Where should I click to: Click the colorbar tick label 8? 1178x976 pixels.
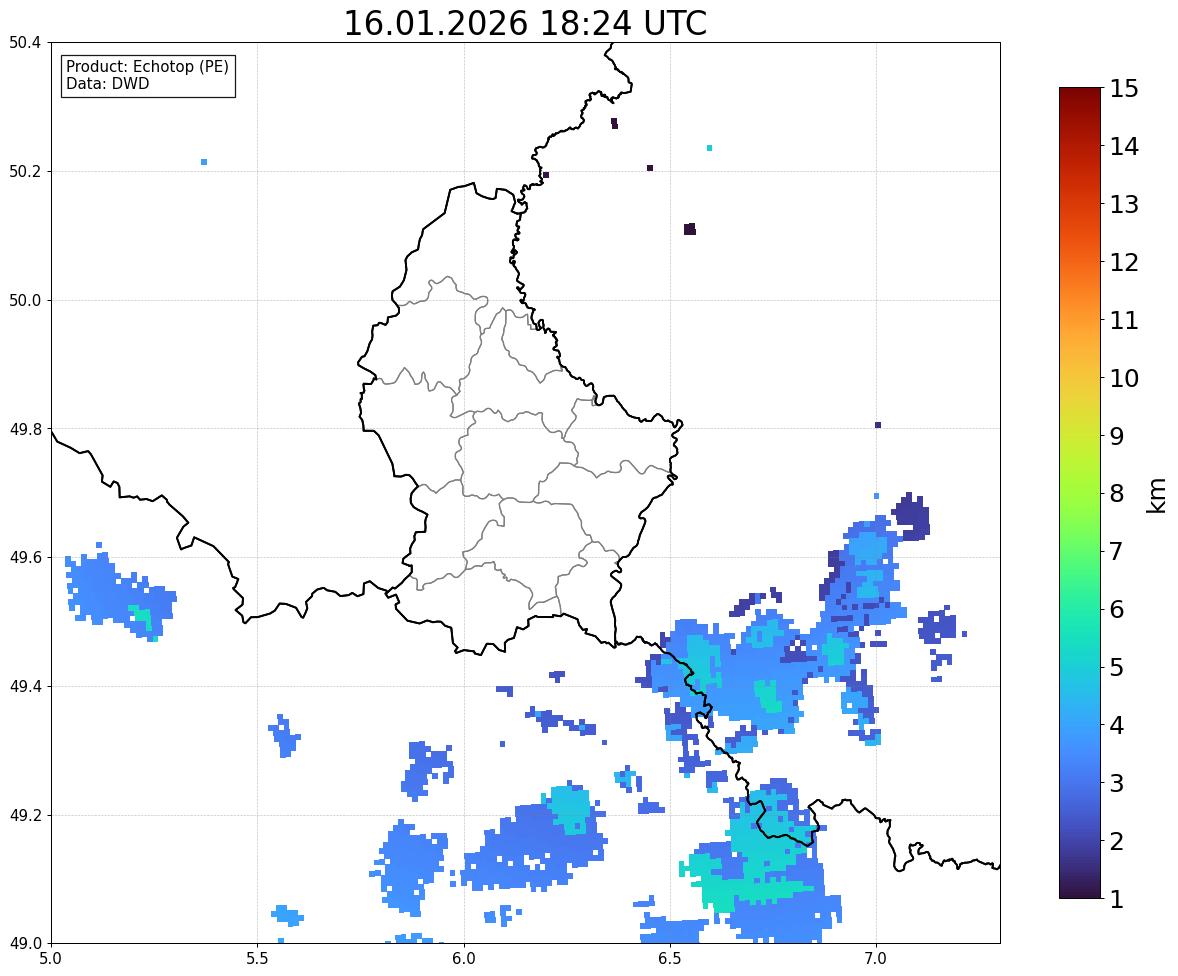[x=1117, y=494]
